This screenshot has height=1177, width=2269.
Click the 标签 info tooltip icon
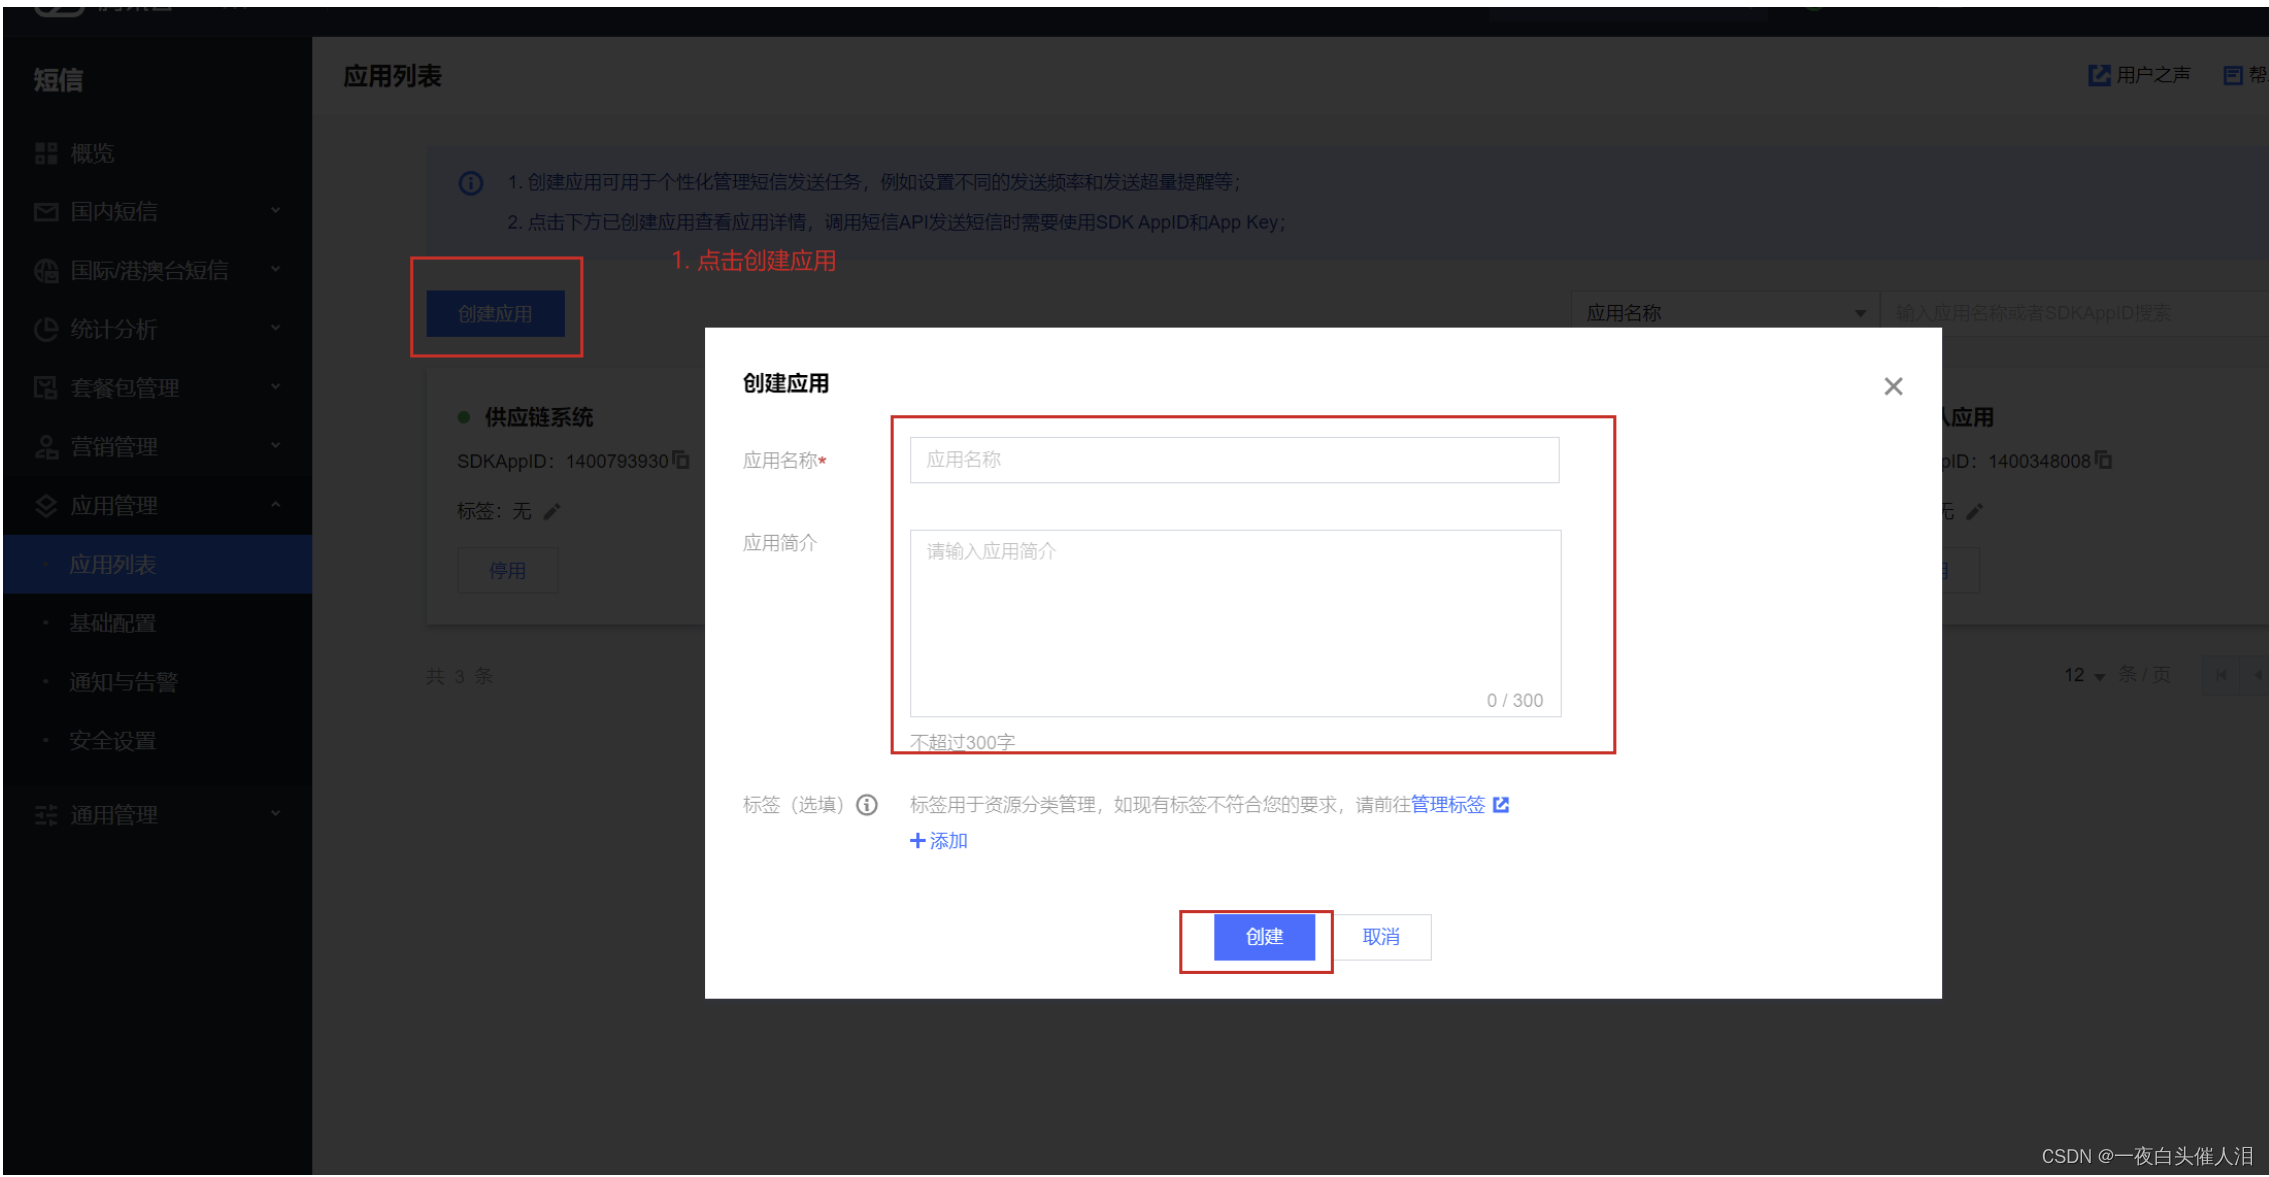[x=867, y=805]
